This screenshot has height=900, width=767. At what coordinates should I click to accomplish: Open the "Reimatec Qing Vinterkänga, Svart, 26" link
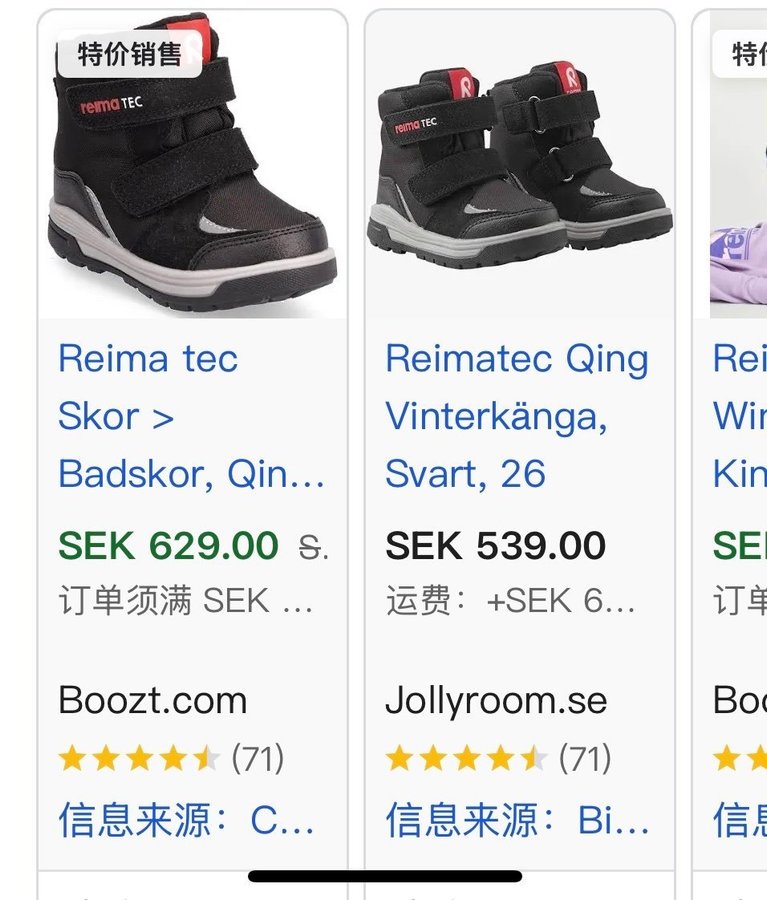(x=517, y=416)
